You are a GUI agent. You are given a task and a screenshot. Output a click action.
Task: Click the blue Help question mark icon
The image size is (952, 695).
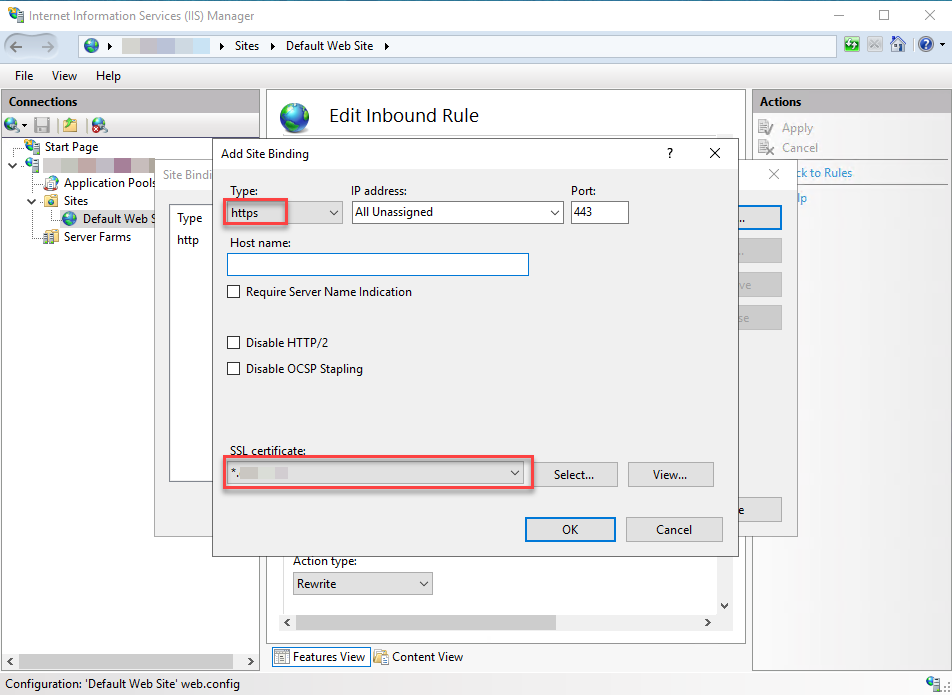coord(925,44)
